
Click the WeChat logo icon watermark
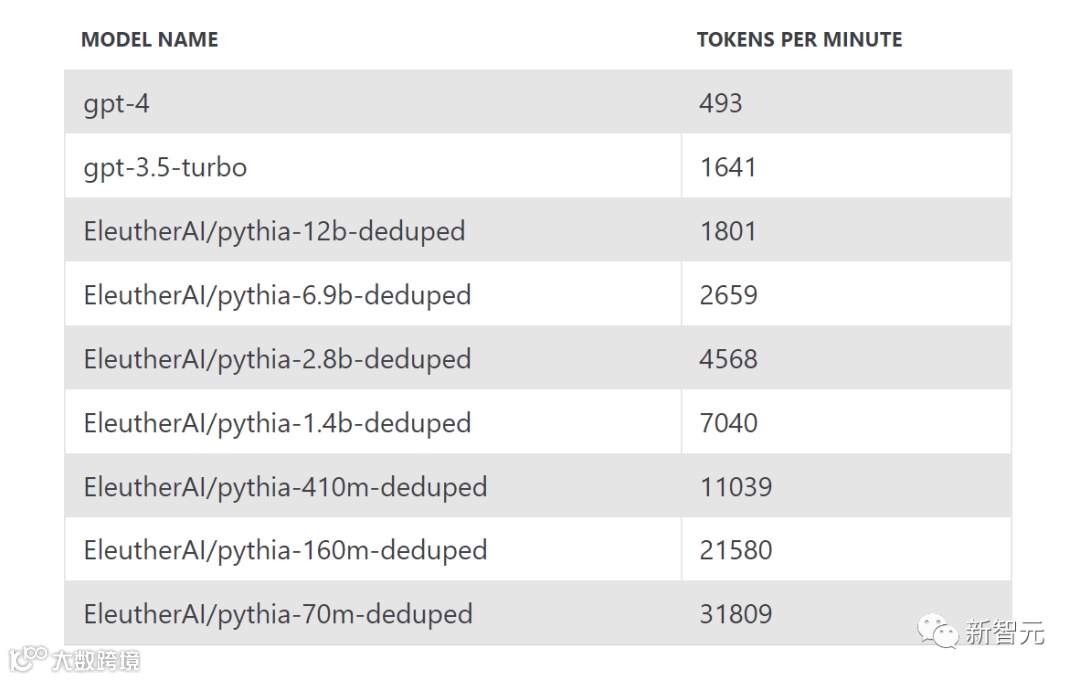(x=937, y=630)
